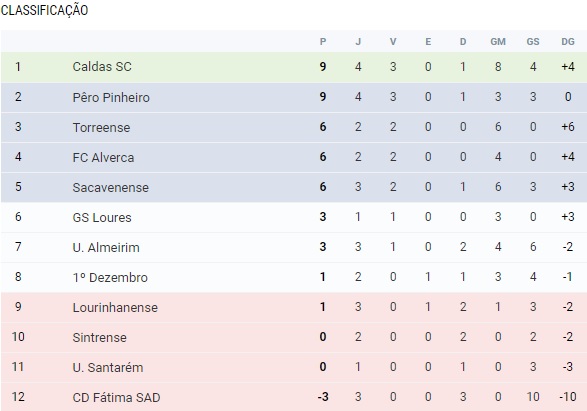Open the Sacavenense team entry
Screen dimensions: 587x411
110,187
